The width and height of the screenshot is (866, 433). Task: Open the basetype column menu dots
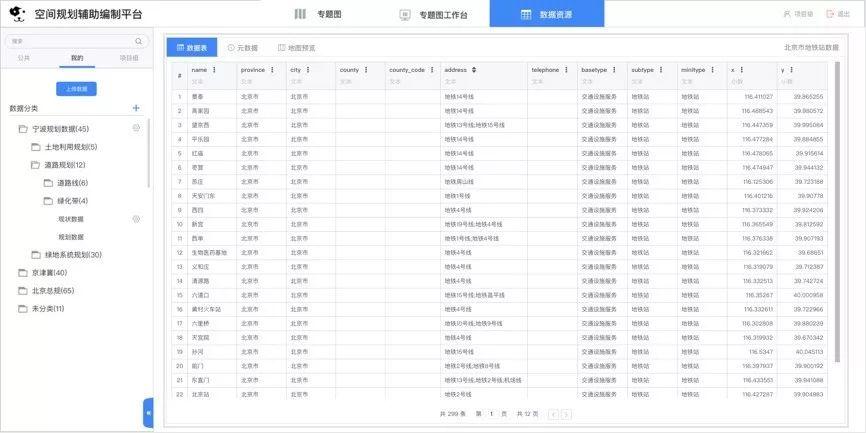coord(614,70)
